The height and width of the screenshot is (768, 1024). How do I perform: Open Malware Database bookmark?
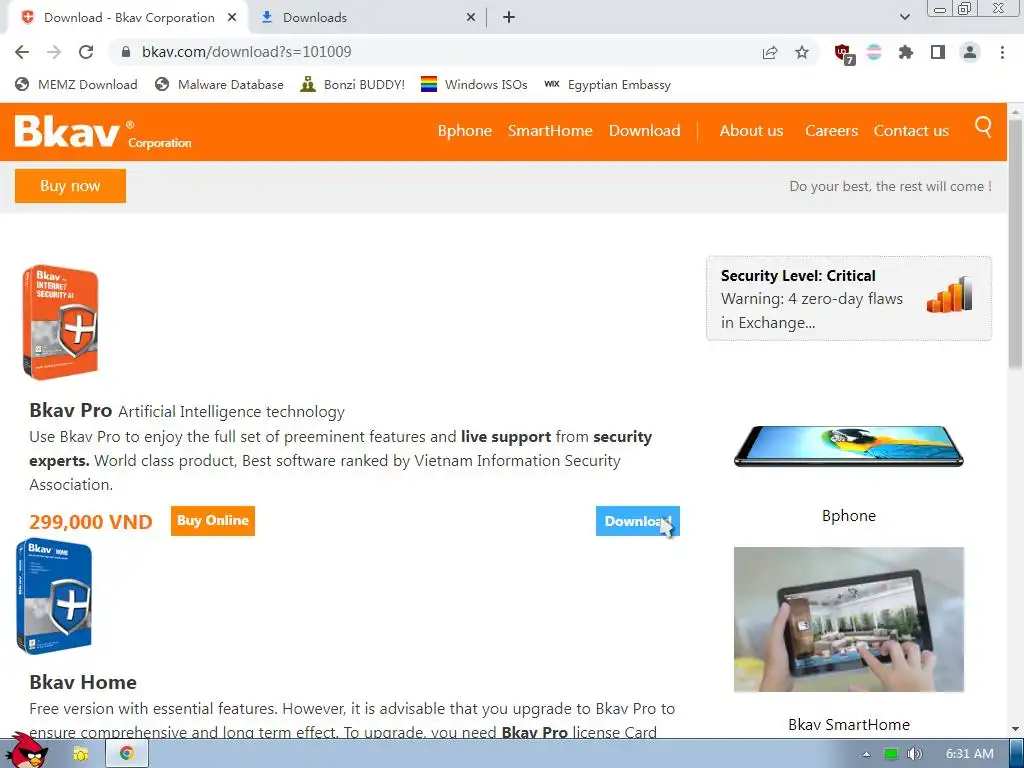point(219,85)
